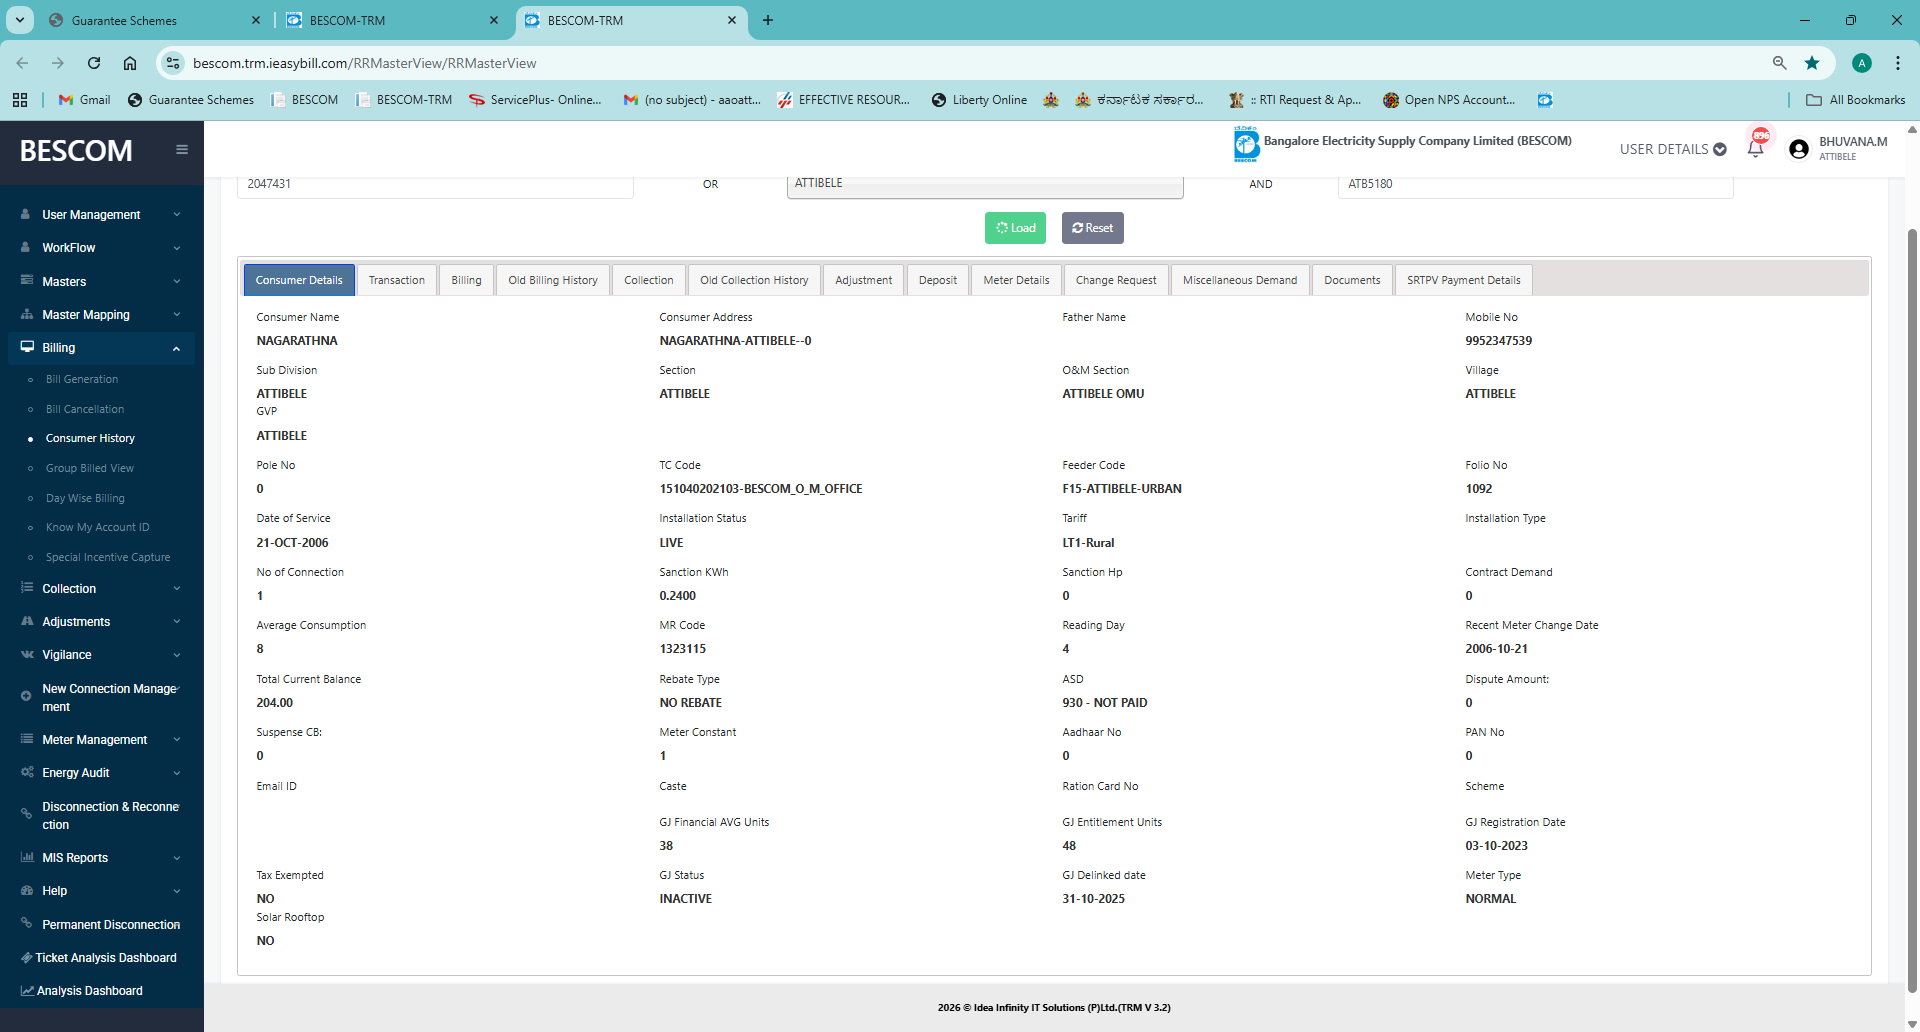The height and width of the screenshot is (1032, 1920).
Task: Switch to the Documents tab
Action: click(x=1352, y=280)
